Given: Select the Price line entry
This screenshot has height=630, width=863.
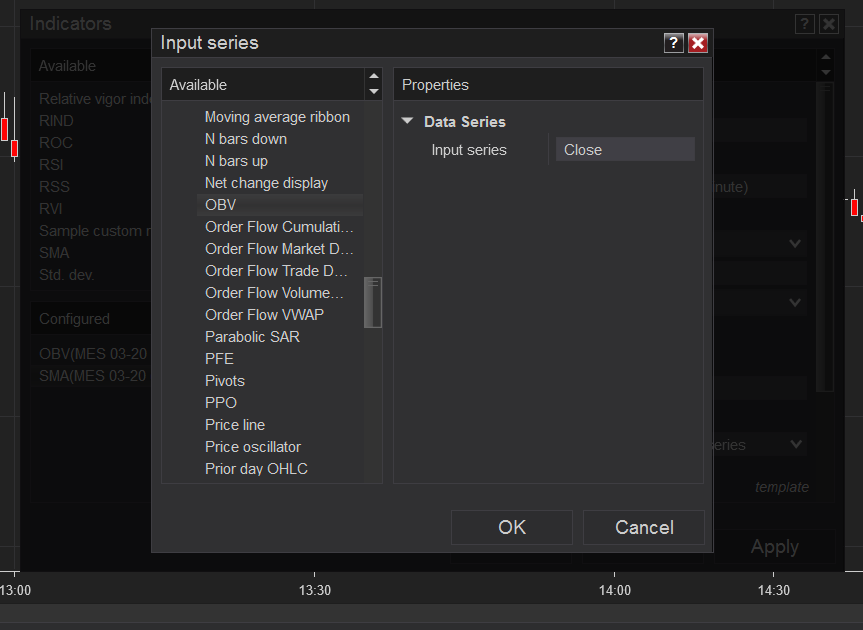Looking at the screenshot, I should coord(235,425).
